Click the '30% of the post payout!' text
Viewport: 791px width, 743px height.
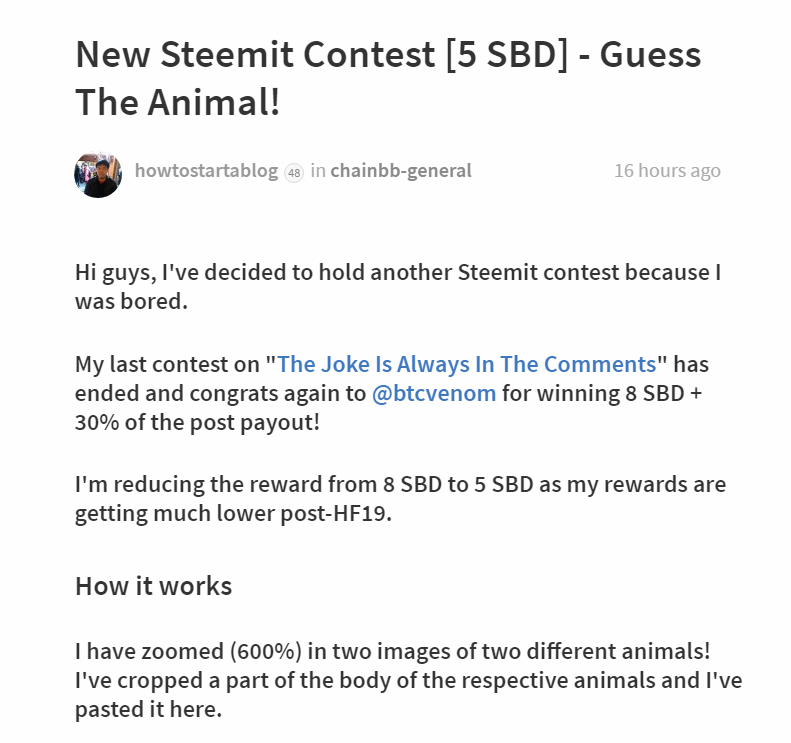[197, 422]
